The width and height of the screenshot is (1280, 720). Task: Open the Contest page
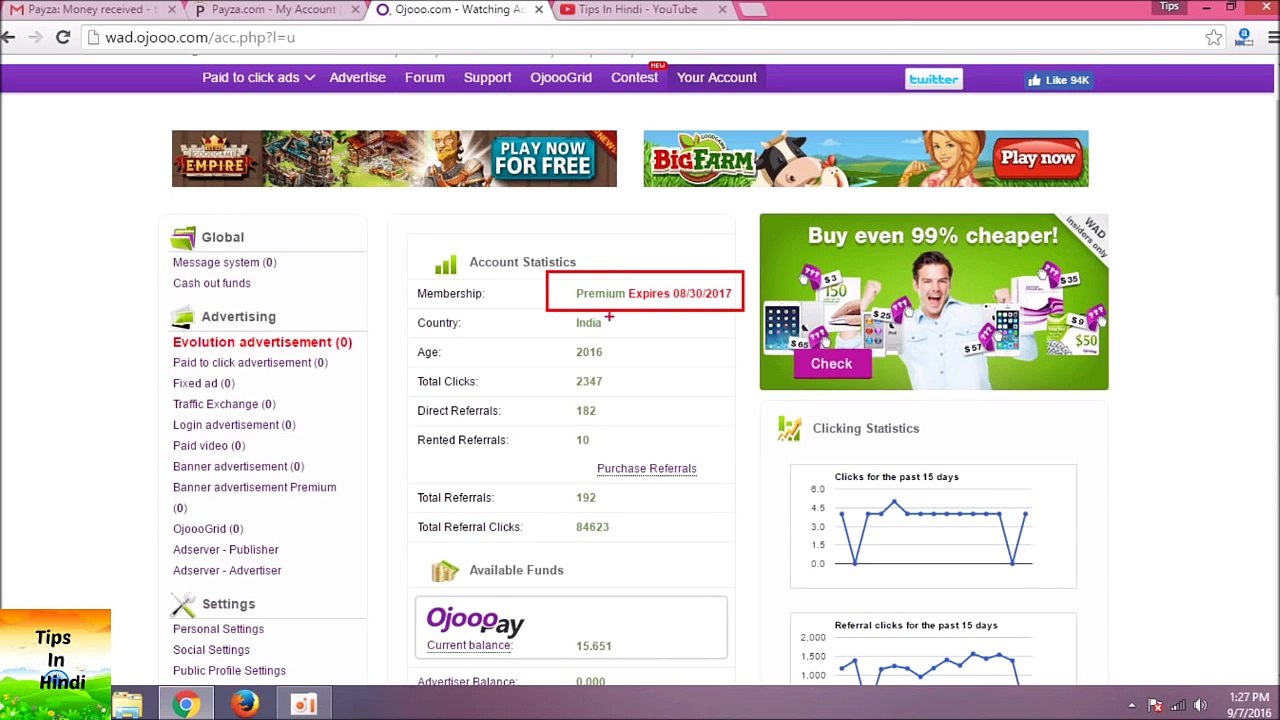(x=634, y=77)
